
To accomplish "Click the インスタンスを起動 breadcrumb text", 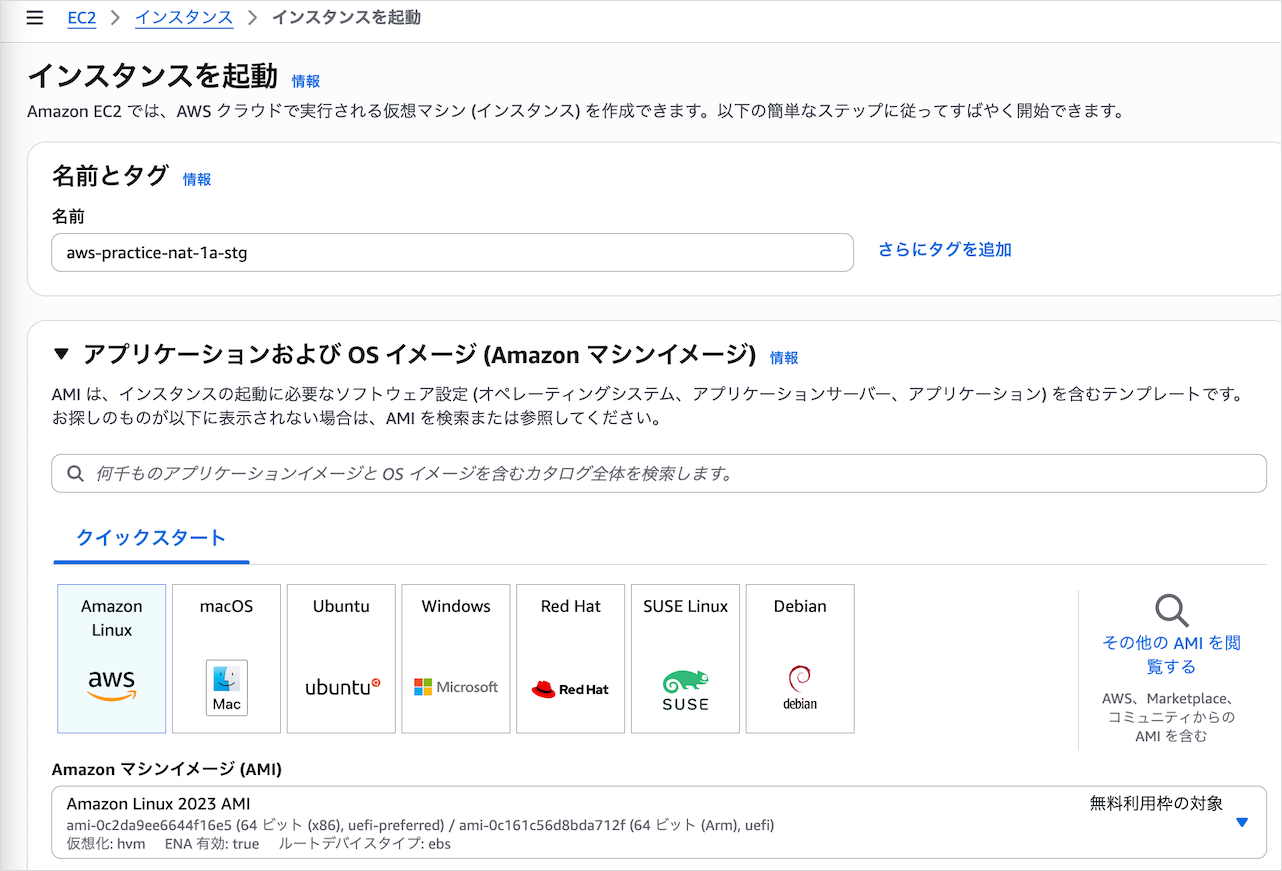I will click(346, 18).
